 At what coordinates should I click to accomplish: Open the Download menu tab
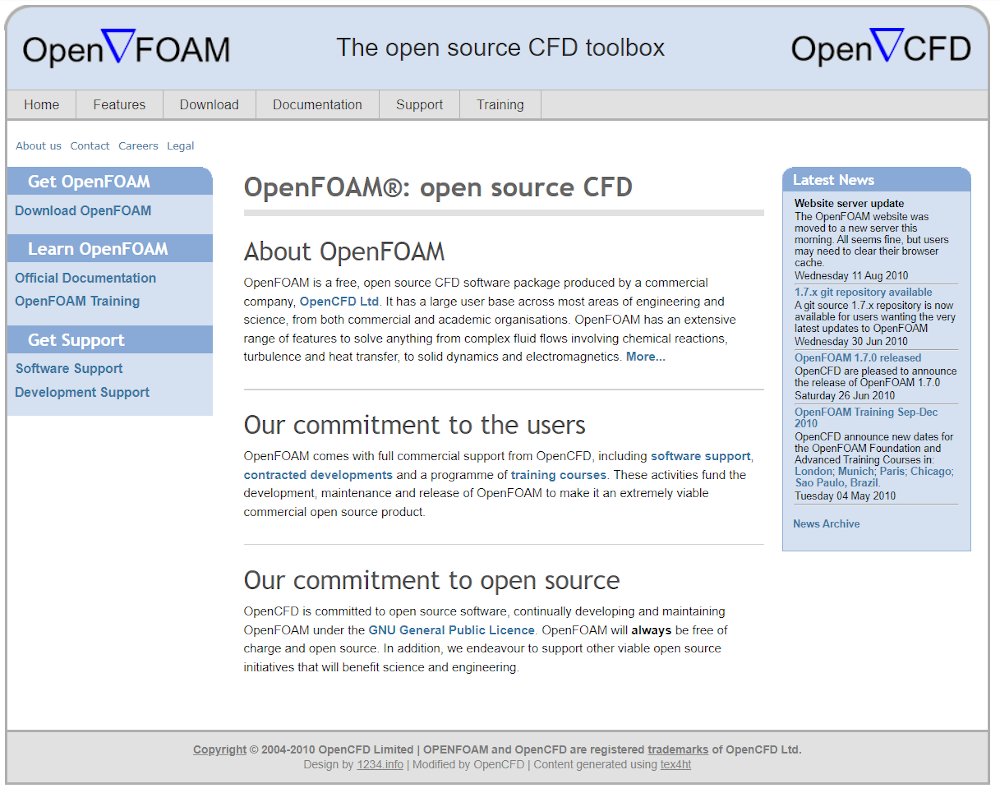coord(209,105)
